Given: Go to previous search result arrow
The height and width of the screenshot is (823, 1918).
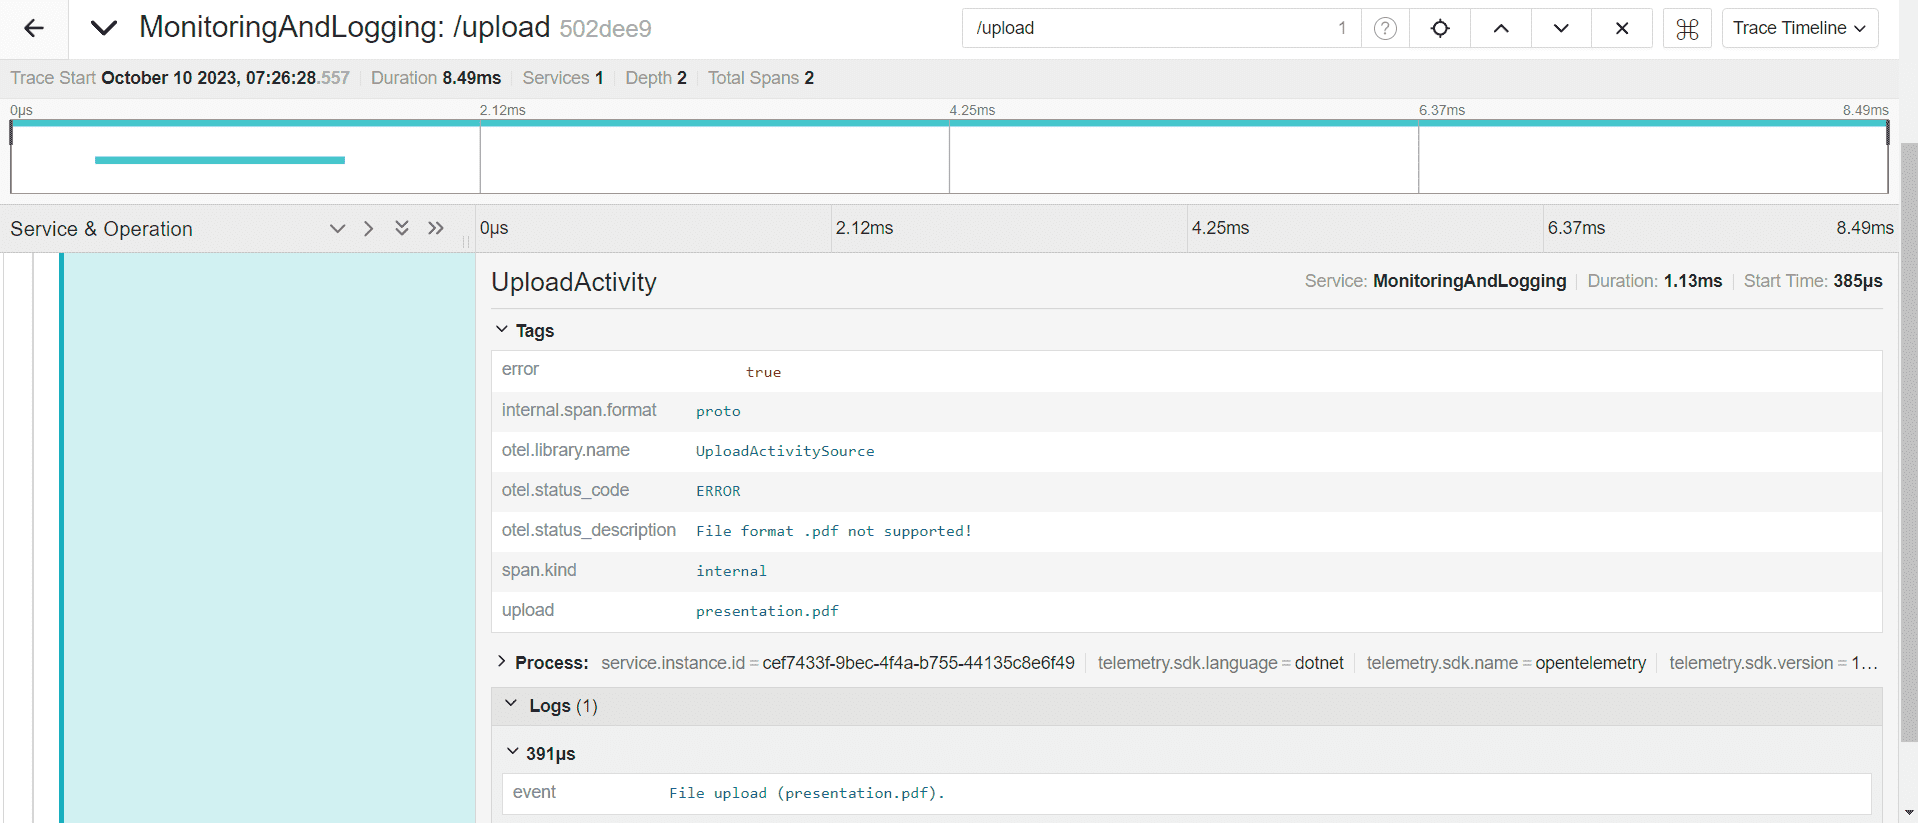Looking at the screenshot, I should pyautogui.click(x=1501, y=28).
